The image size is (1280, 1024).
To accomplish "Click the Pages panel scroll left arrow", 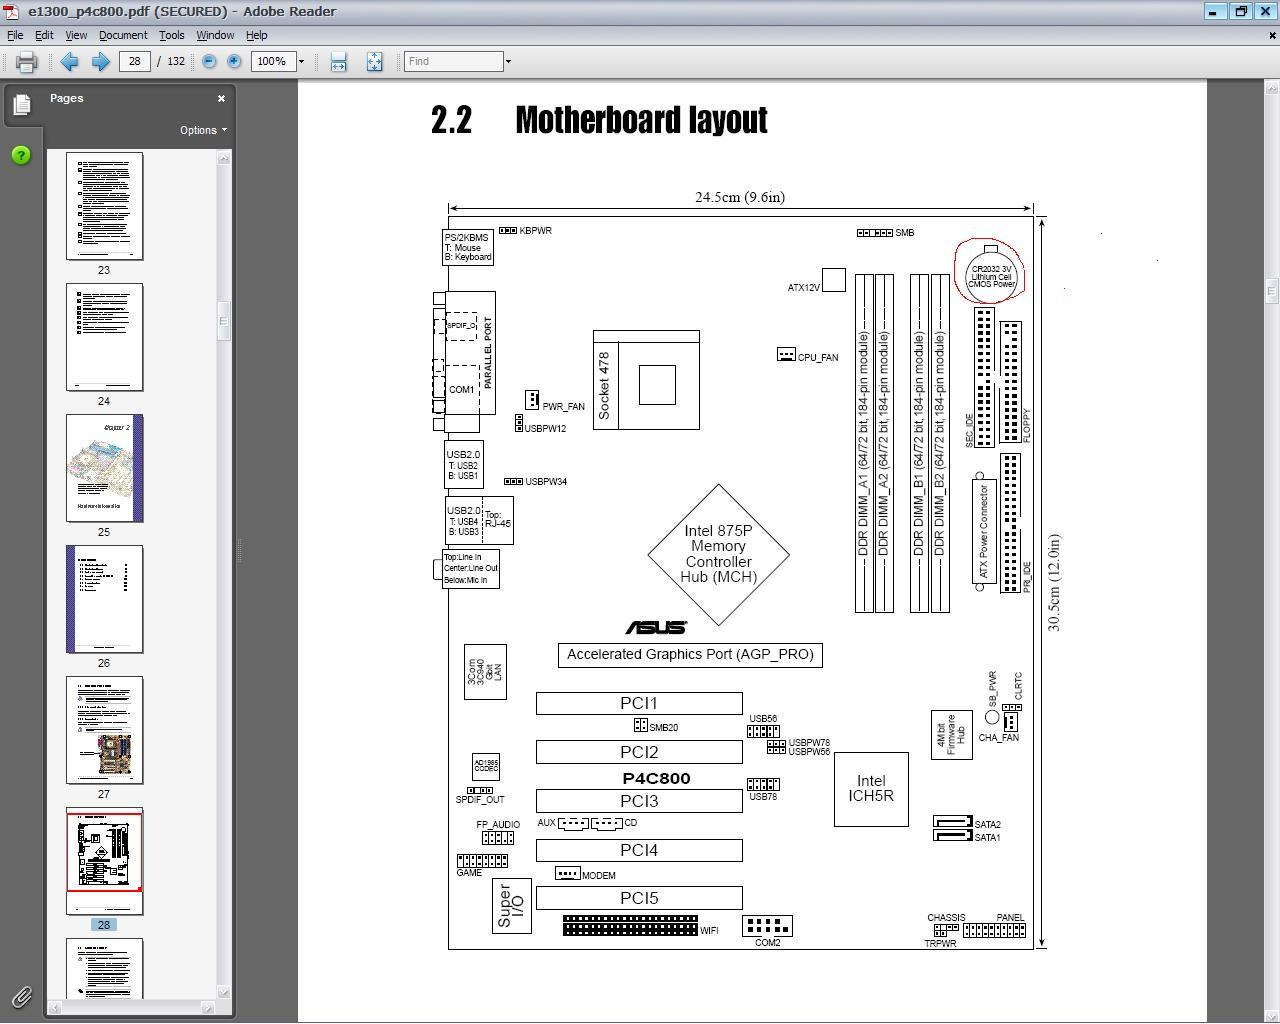I will pyautogui.click(x=54, y=1007).
